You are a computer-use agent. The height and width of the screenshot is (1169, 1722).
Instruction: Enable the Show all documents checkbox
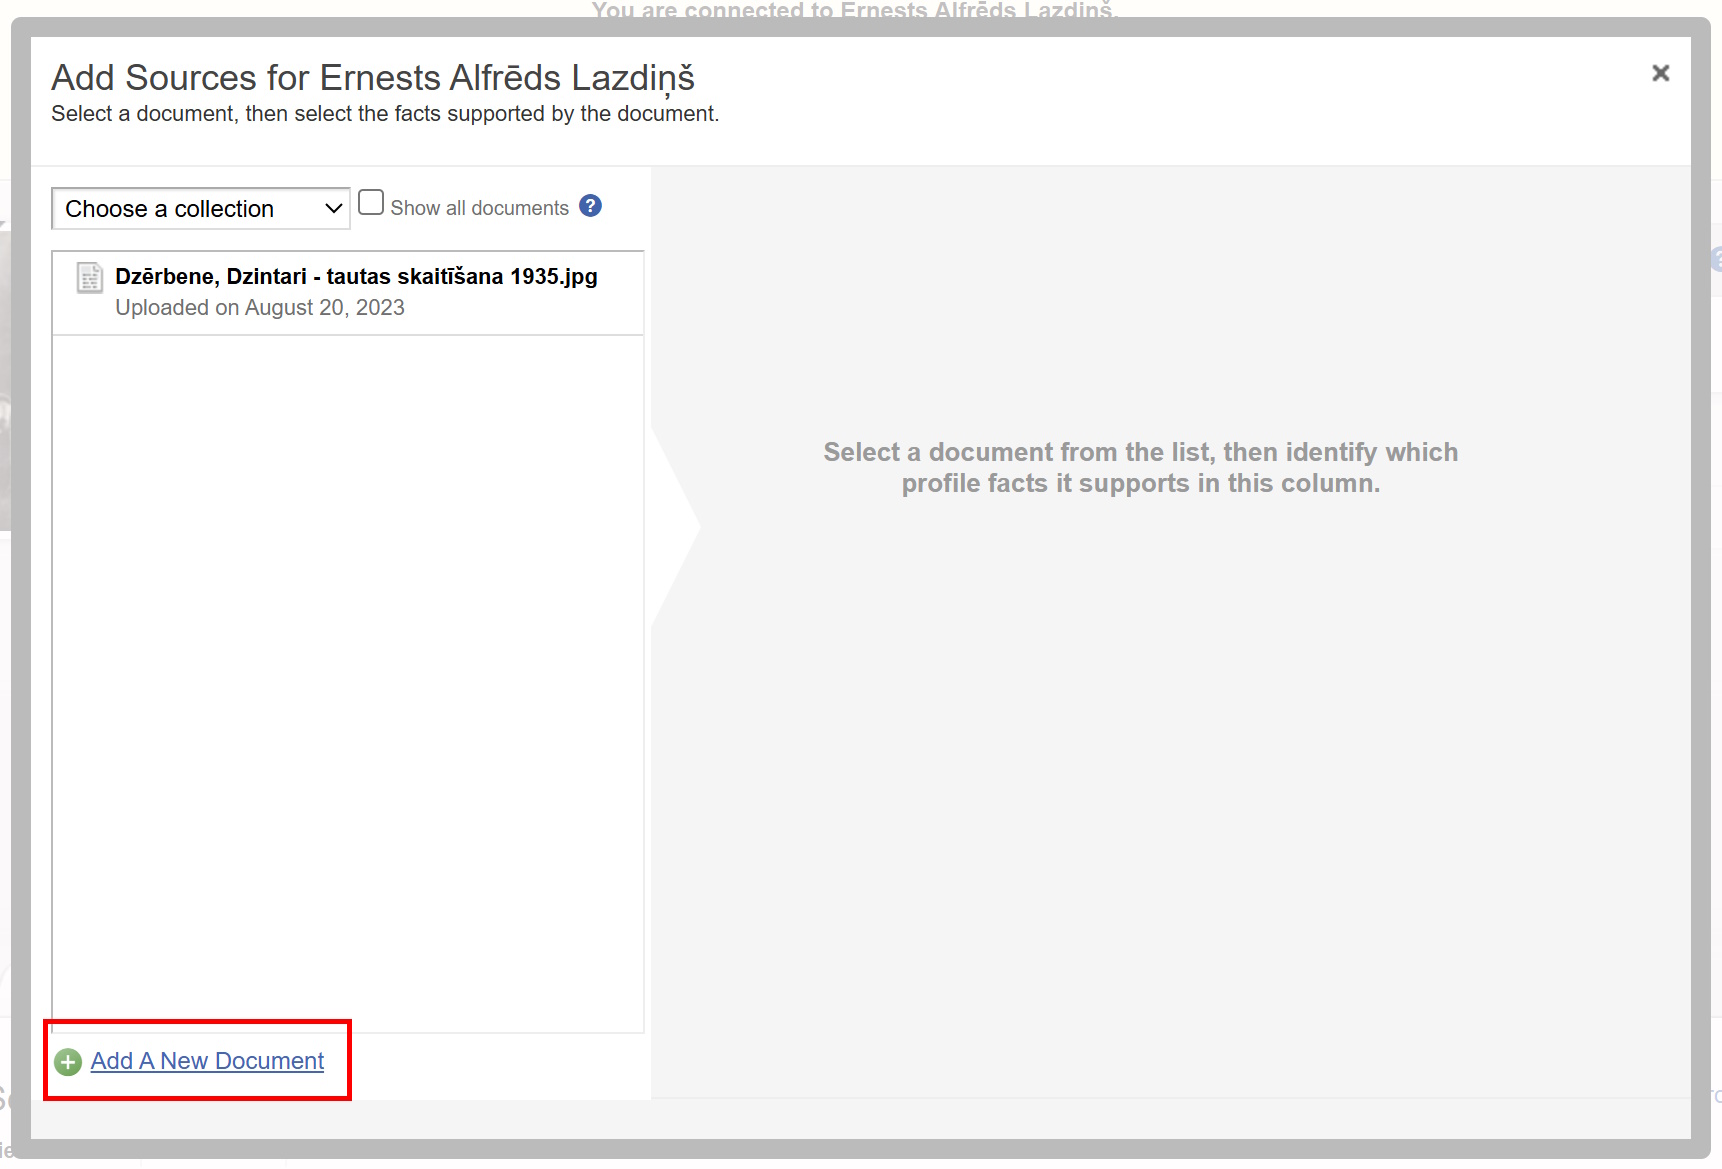[371, 203]
